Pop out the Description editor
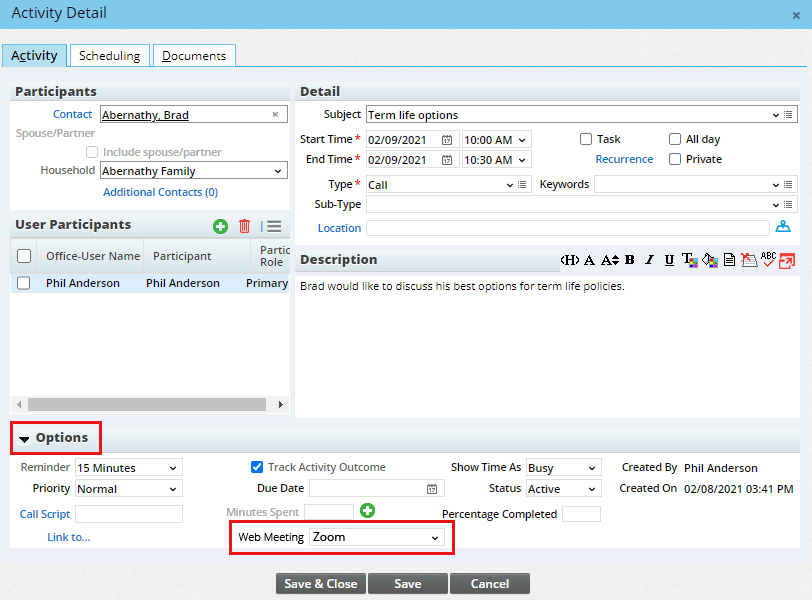Screen dimensions: 812x600 [x=789, y=259]
